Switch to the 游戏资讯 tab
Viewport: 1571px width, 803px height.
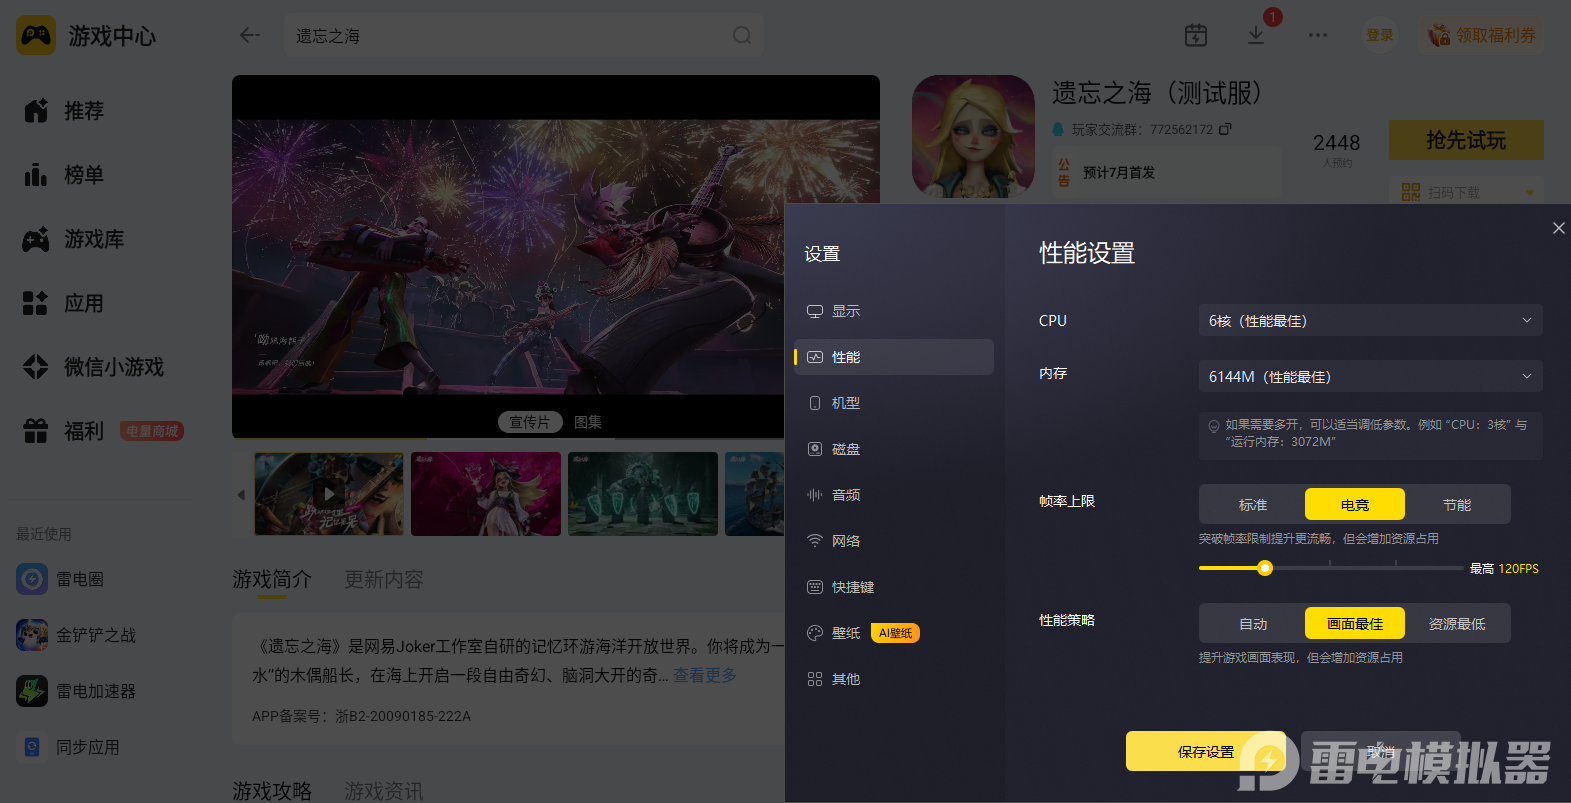tap(384, 791)
